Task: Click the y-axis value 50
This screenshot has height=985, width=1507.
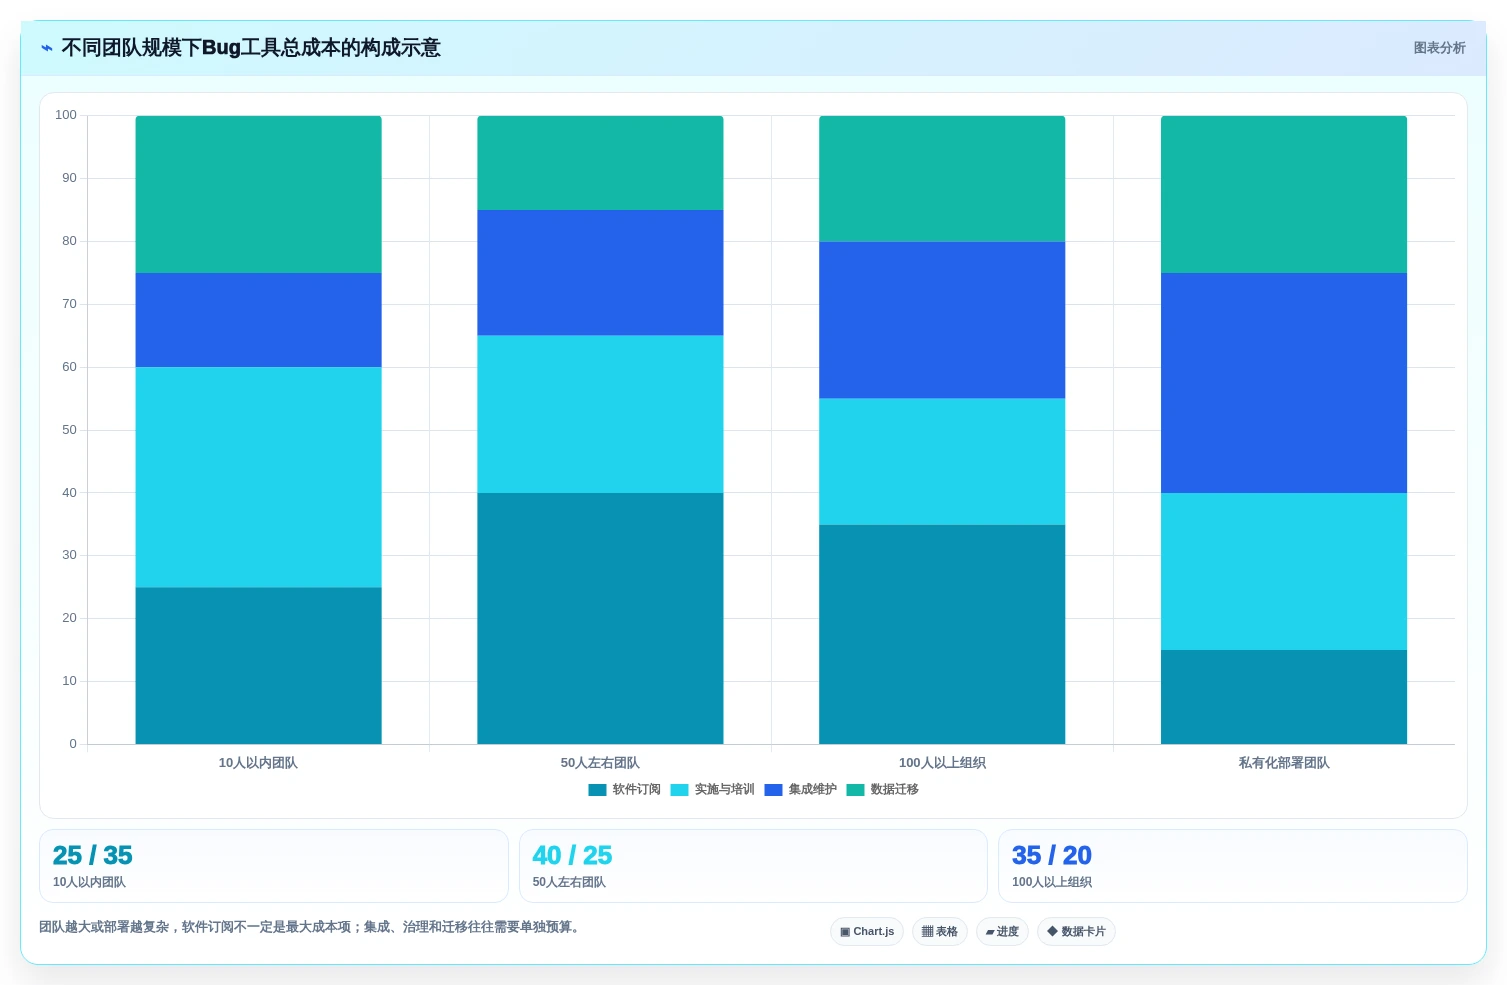Action: pyautogui.click(x=69, y=430)
